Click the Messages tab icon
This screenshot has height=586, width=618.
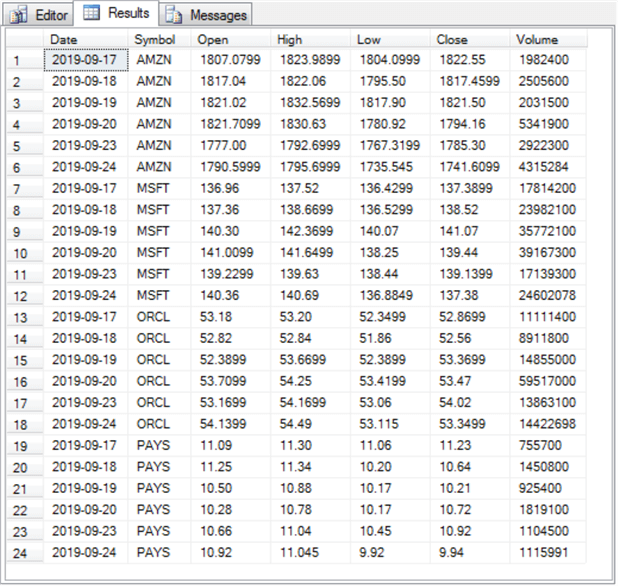(x=173, y=15)
